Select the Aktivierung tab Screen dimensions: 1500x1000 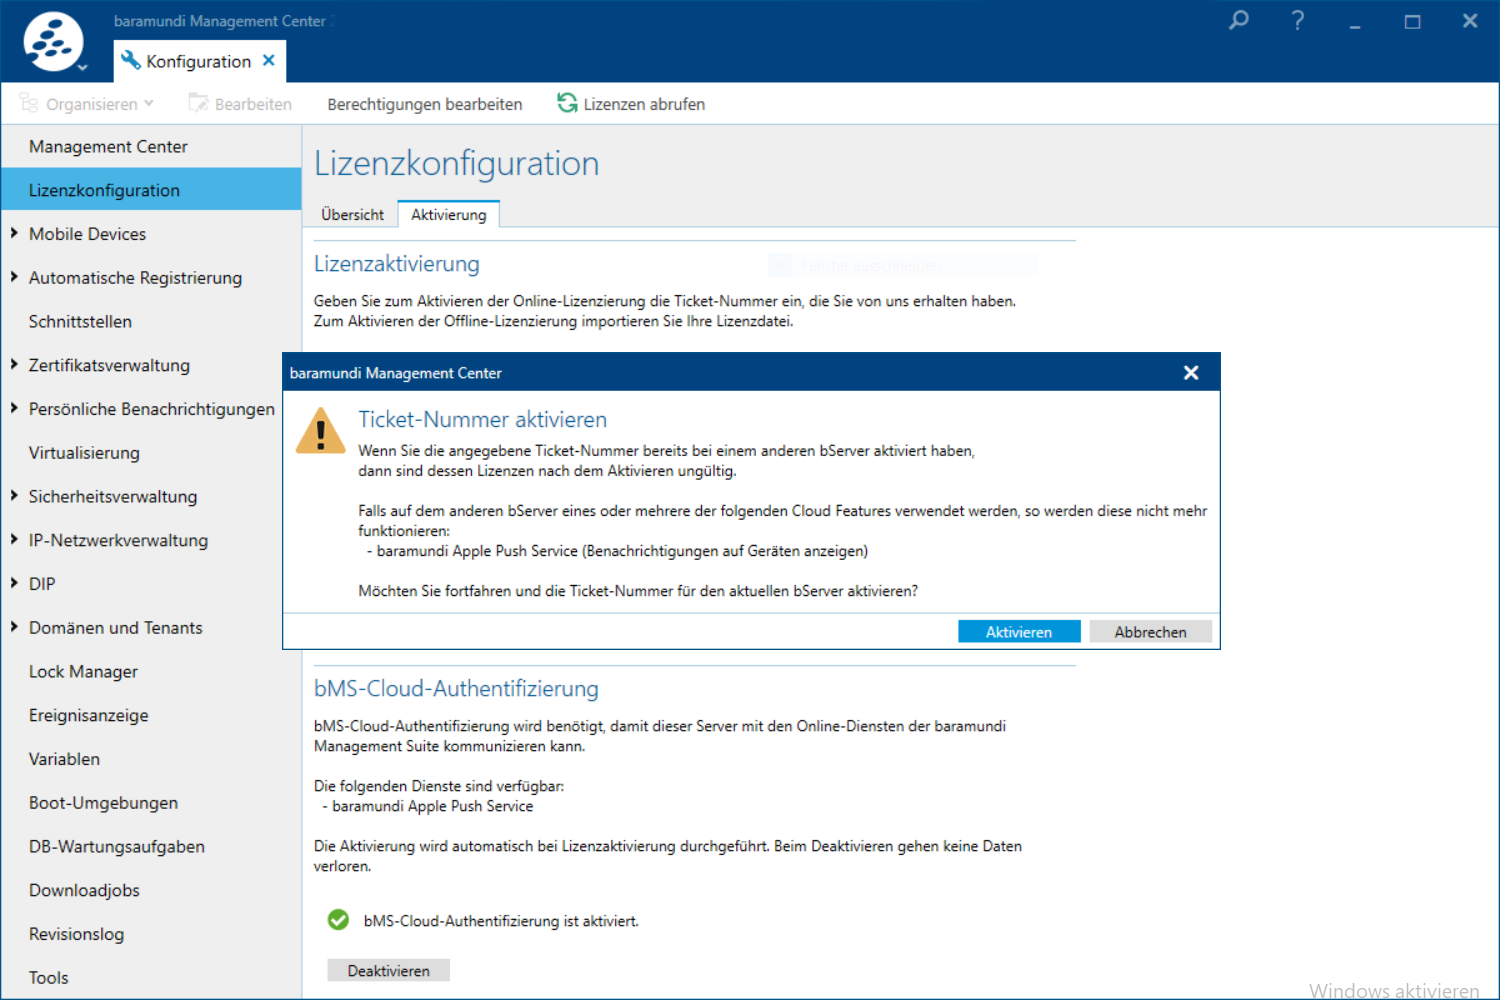[448, 215]
